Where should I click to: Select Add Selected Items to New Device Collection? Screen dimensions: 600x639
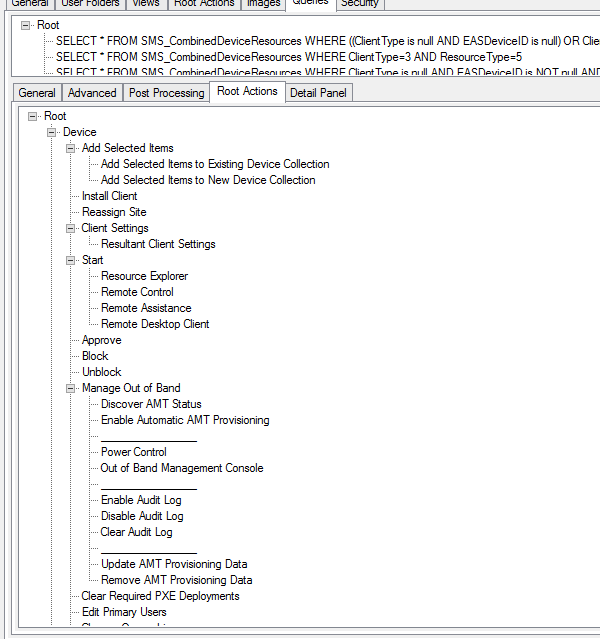coord(208,180)
